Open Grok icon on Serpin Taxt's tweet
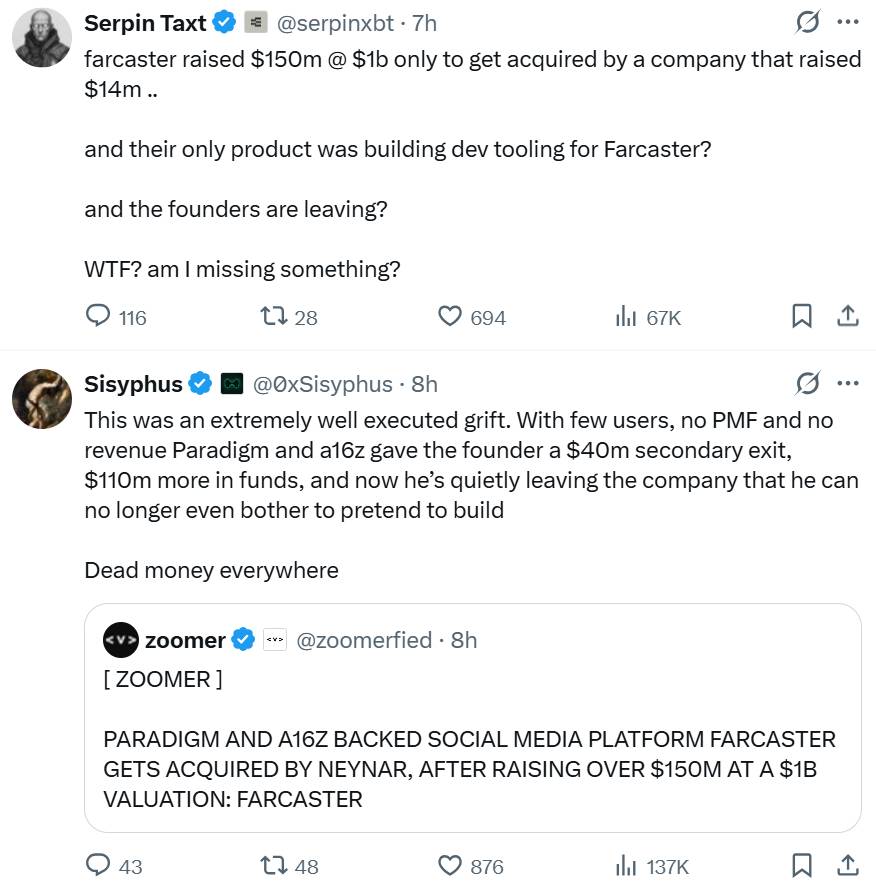876x890 pixels. pos(807,22)
